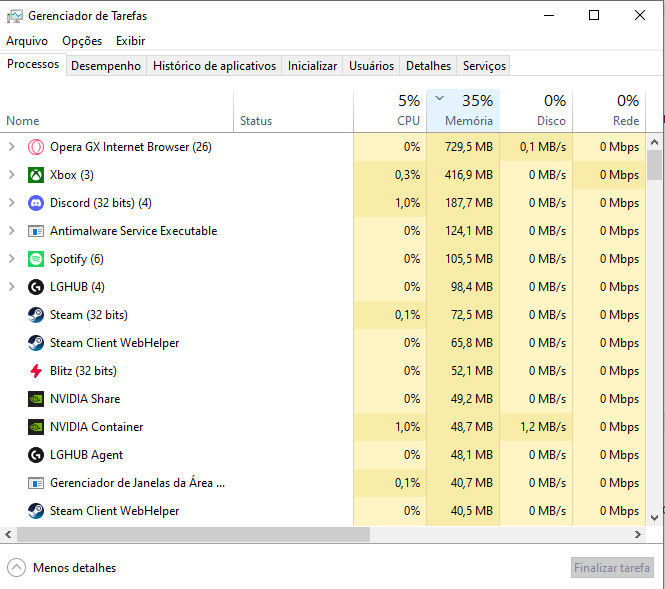Viewport: 665px width, 589px height.
Task: Click the Blitz lightning icon
Action: point(36,371)
